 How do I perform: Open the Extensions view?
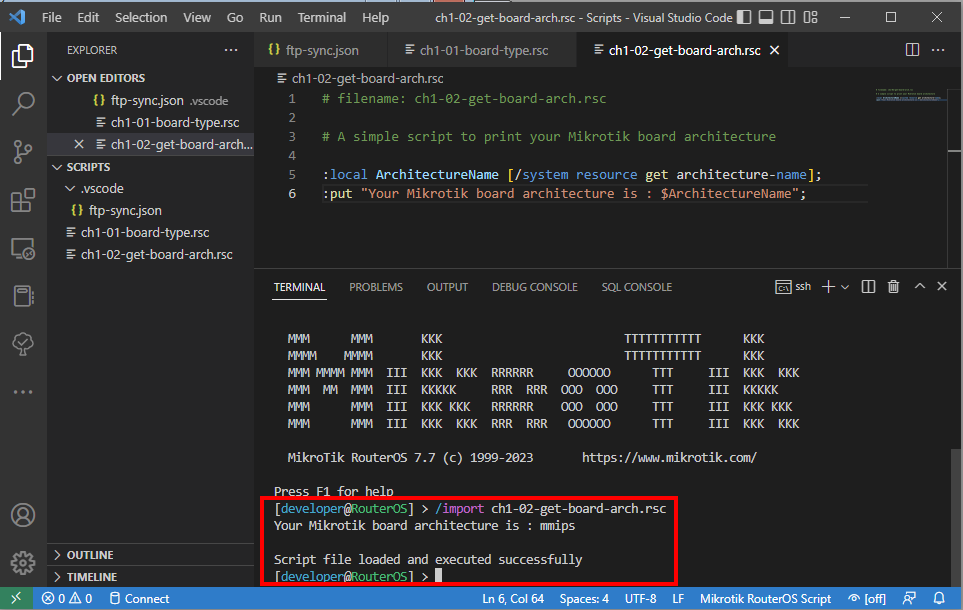pyautogui.click(x=22, y=200)
